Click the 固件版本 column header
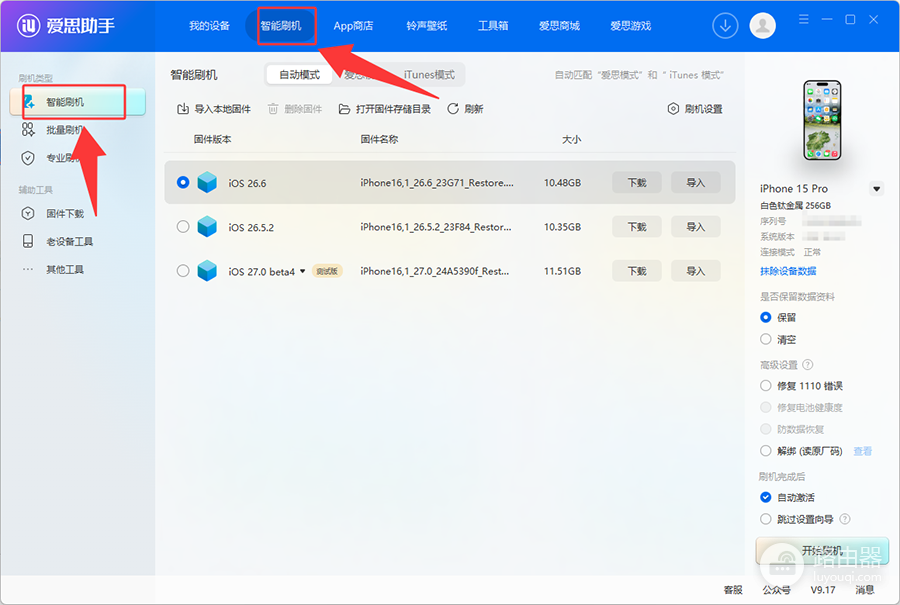 [212, 139]
